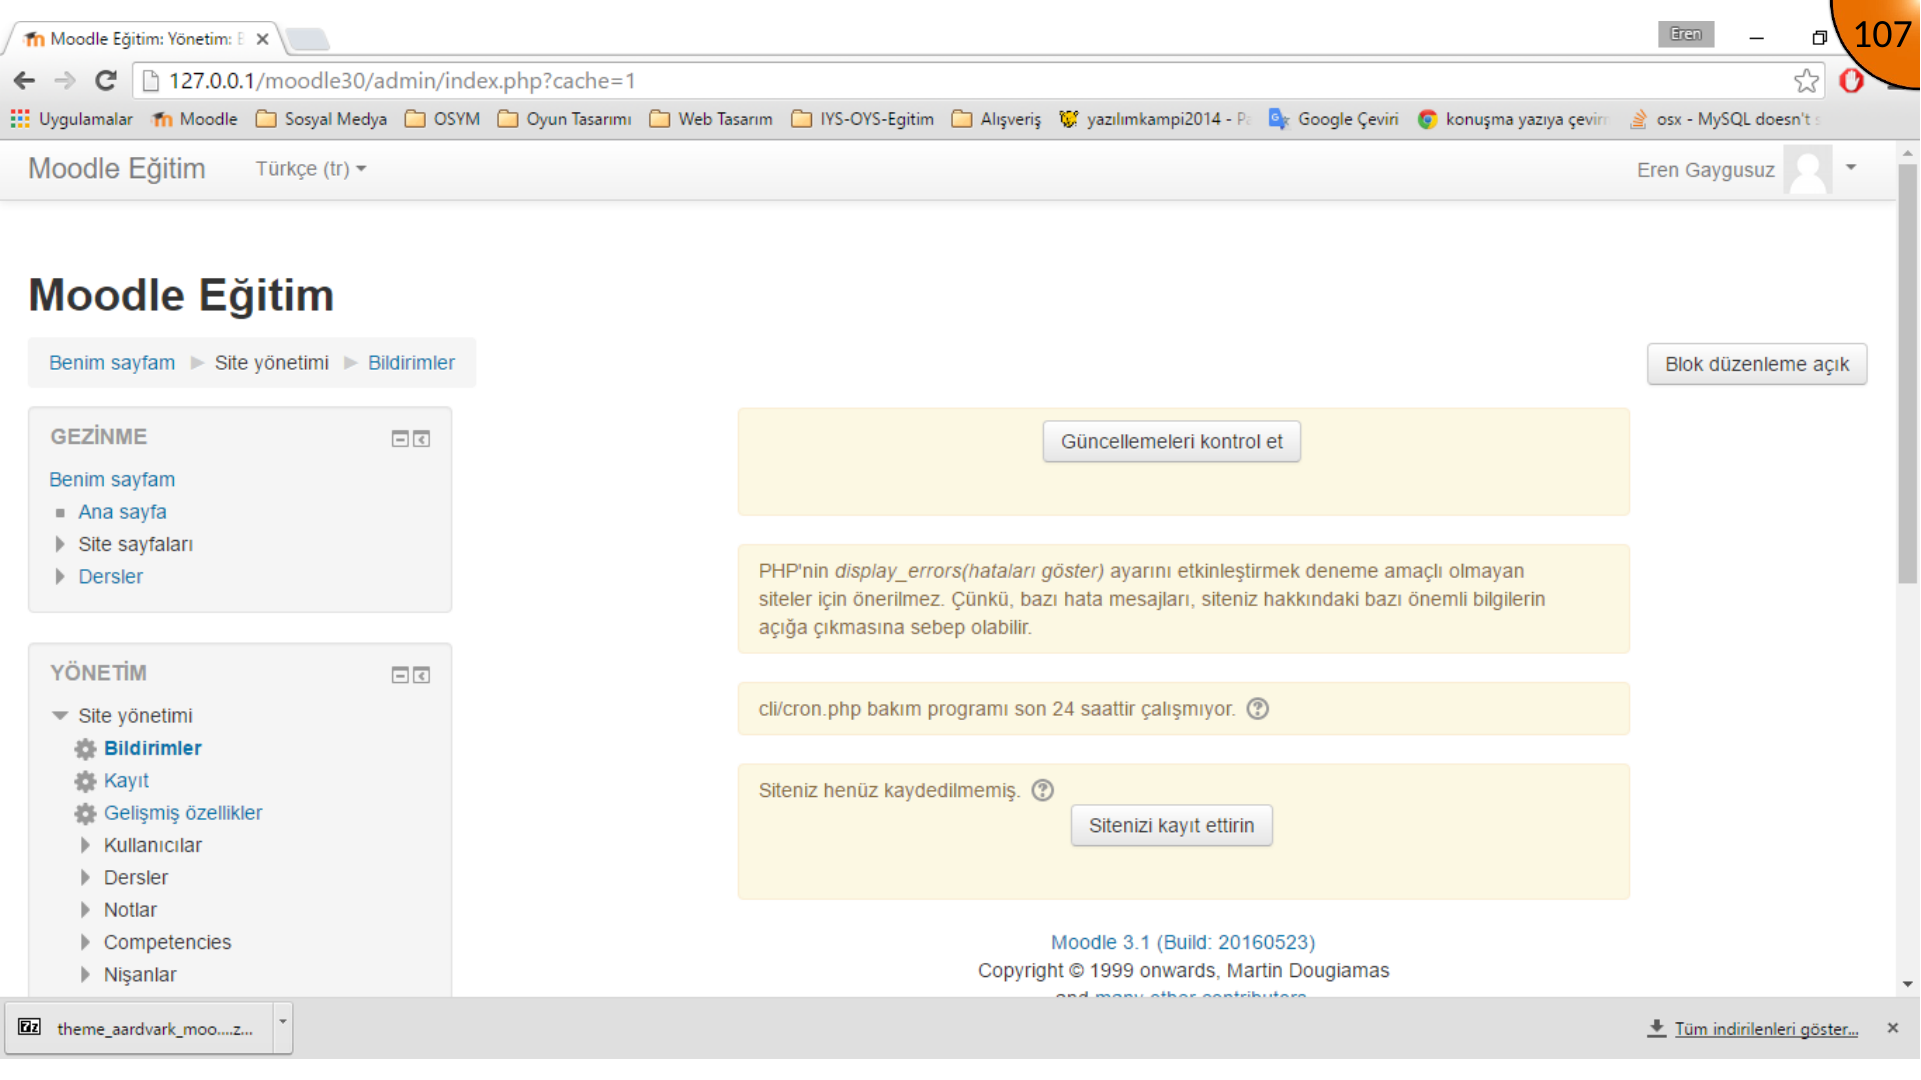Image resolution: width=1921 pixels, height=1080 pixels.
Task: Open the Sosyal Medya bookmark folder
Action: [322, 119]
